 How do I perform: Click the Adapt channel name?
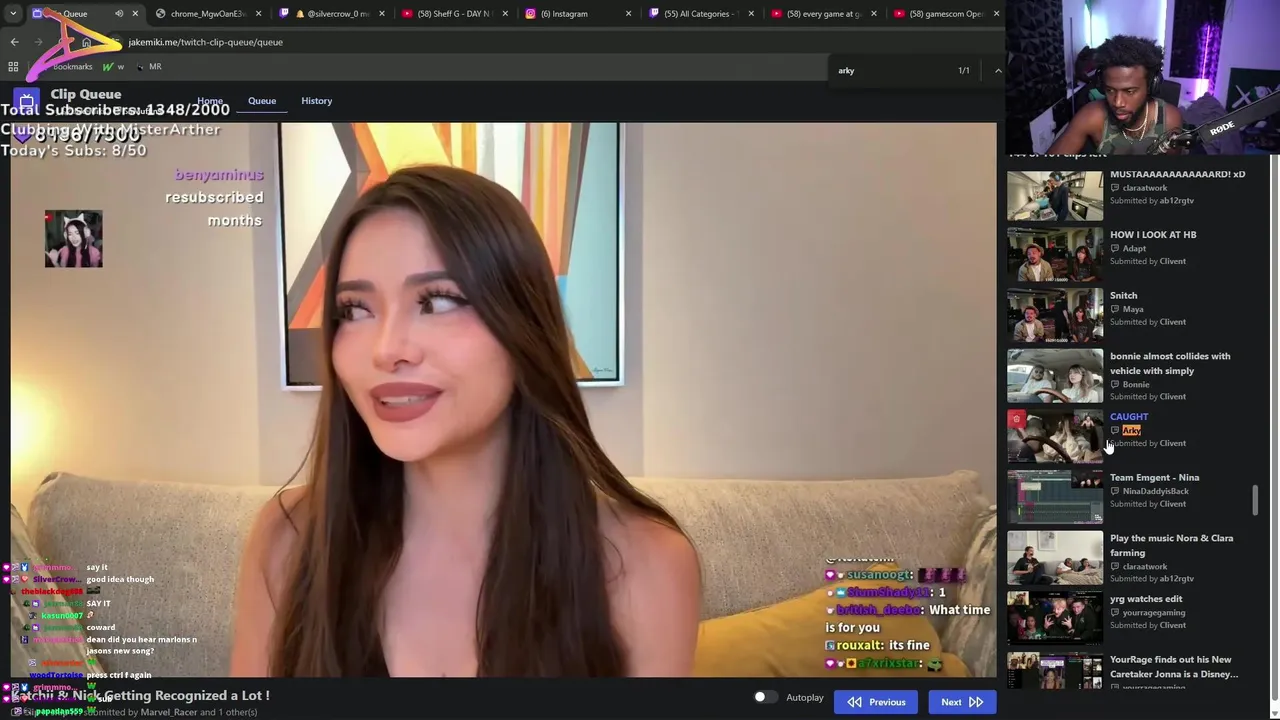click(x=1134, y=249)
